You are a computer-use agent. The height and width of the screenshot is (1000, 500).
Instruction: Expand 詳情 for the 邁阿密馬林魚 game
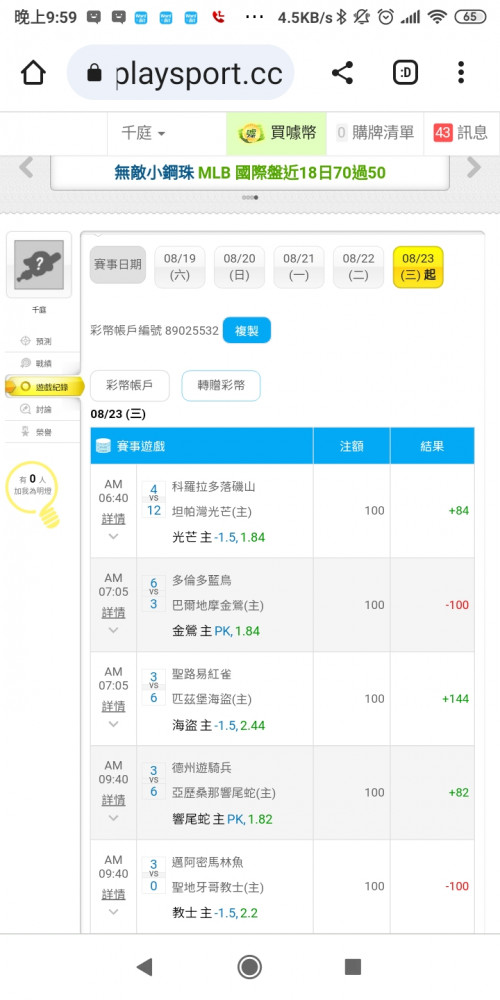(114, 894)
